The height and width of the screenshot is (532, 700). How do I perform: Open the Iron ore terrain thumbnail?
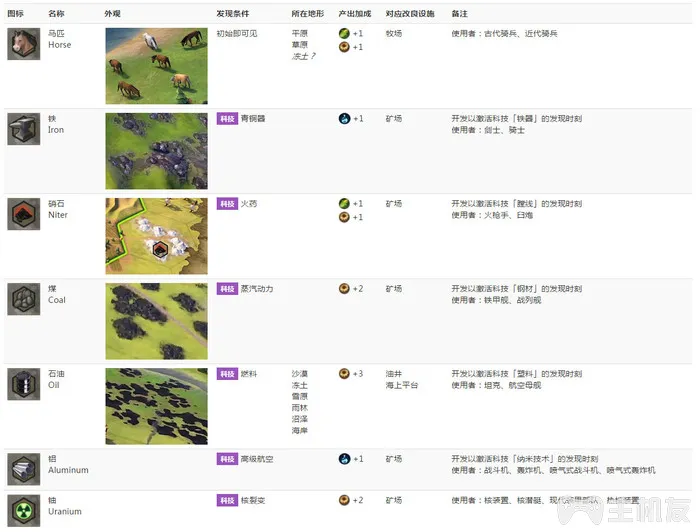(156, 151)
